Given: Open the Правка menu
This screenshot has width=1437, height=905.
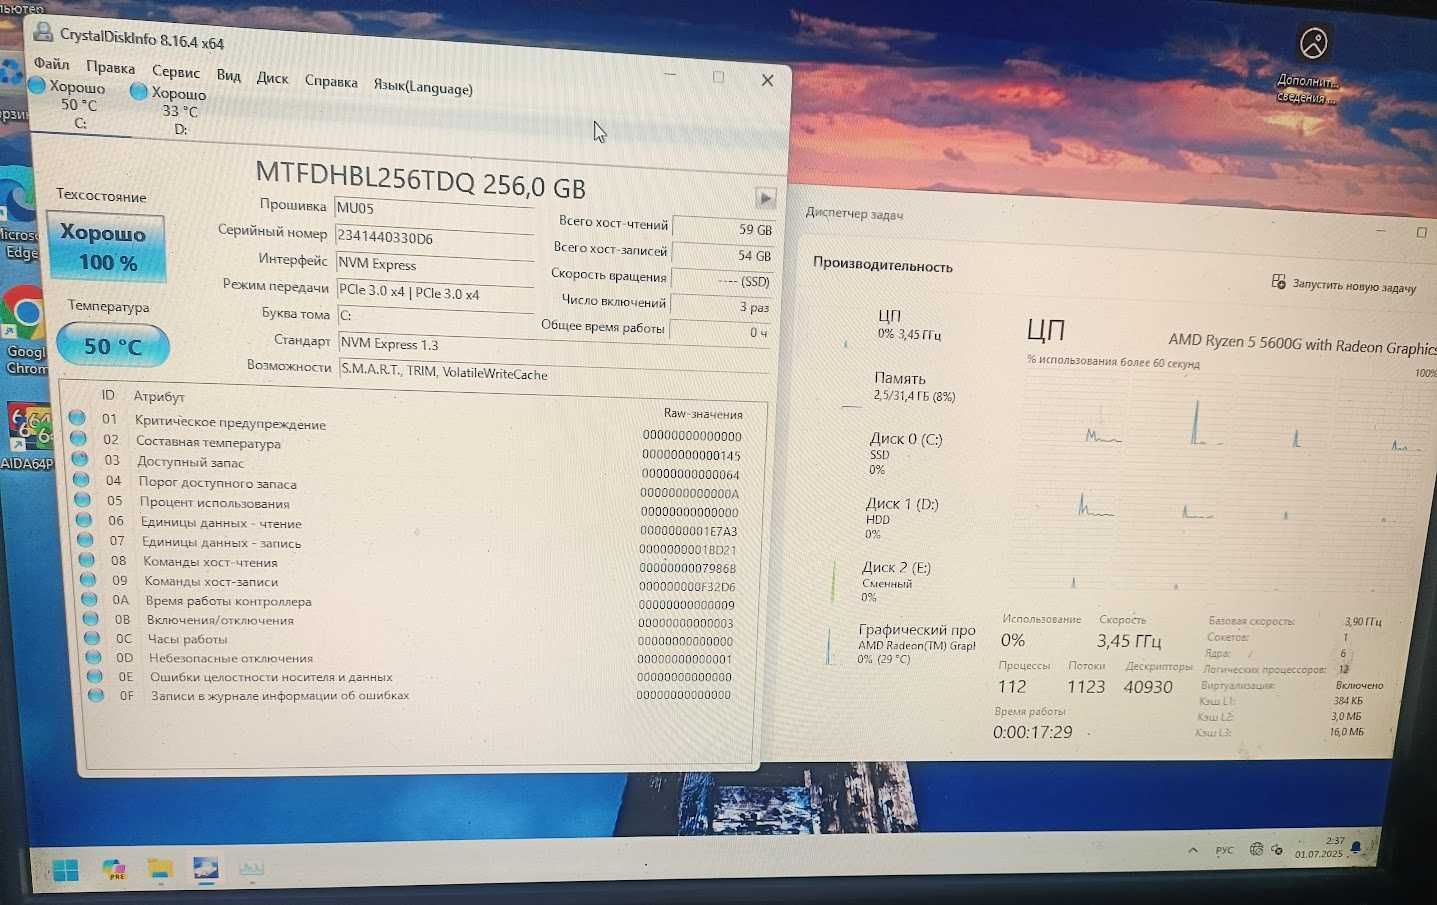Looking at the screenshot, I should pyautogui.click(x=110, y=67).
